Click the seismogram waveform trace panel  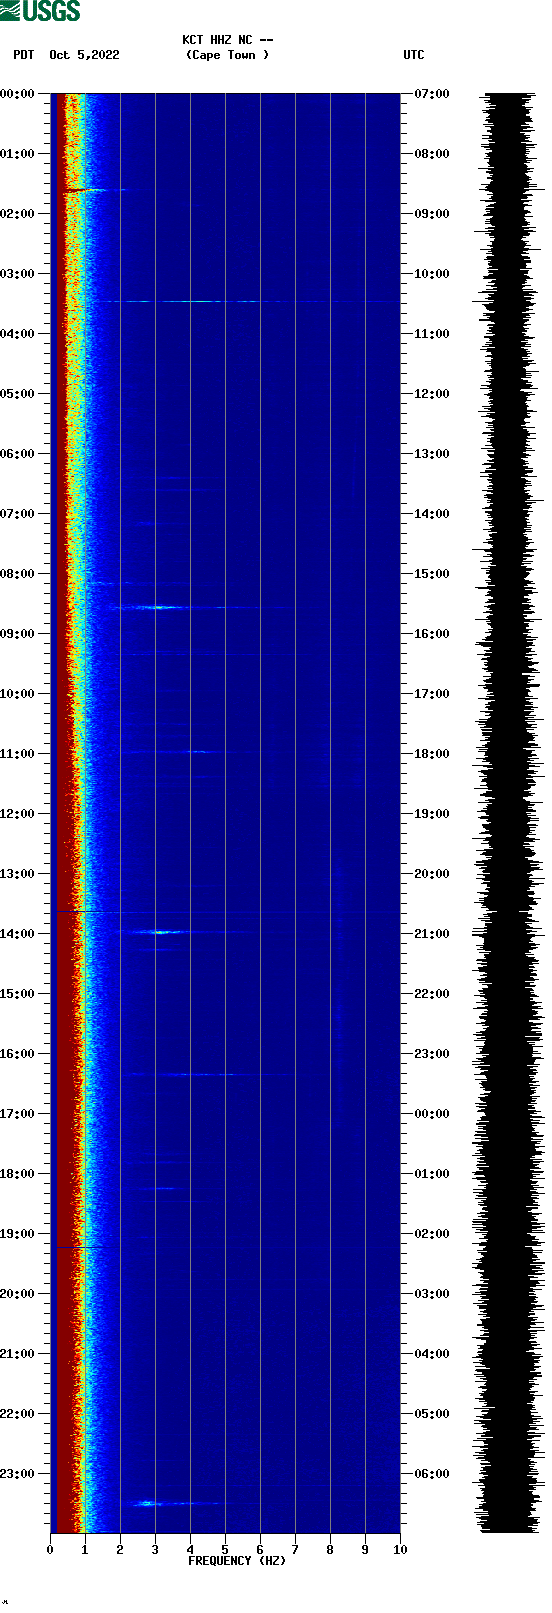(x=508, y=813)
